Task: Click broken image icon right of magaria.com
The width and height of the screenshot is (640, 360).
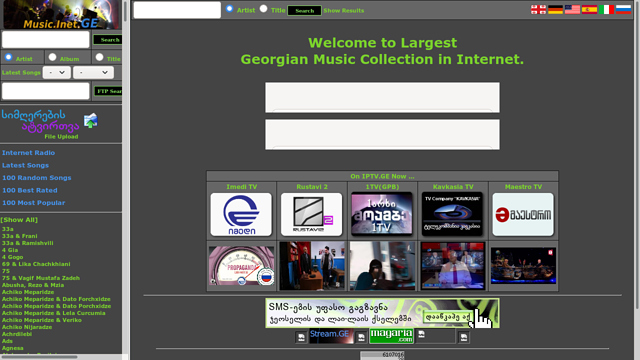Action: point(422,334)
